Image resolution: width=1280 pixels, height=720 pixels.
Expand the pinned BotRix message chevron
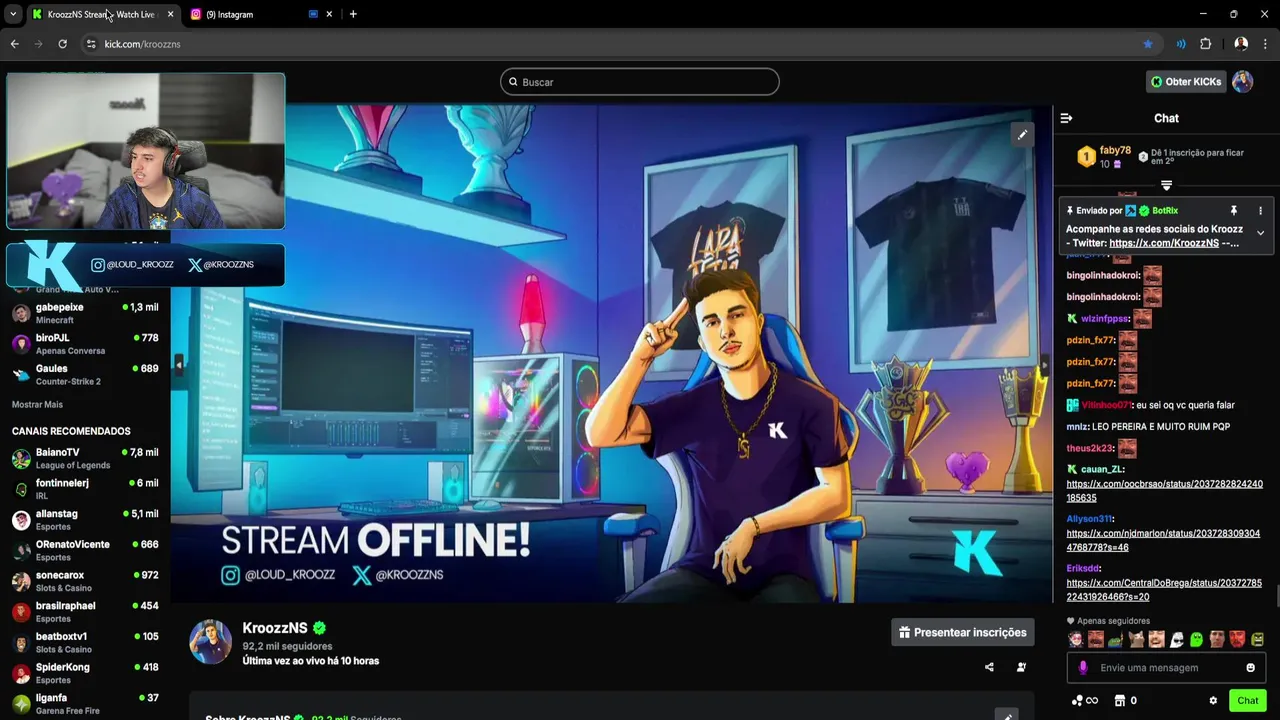pyautogui.click(x=1260, y=233)
